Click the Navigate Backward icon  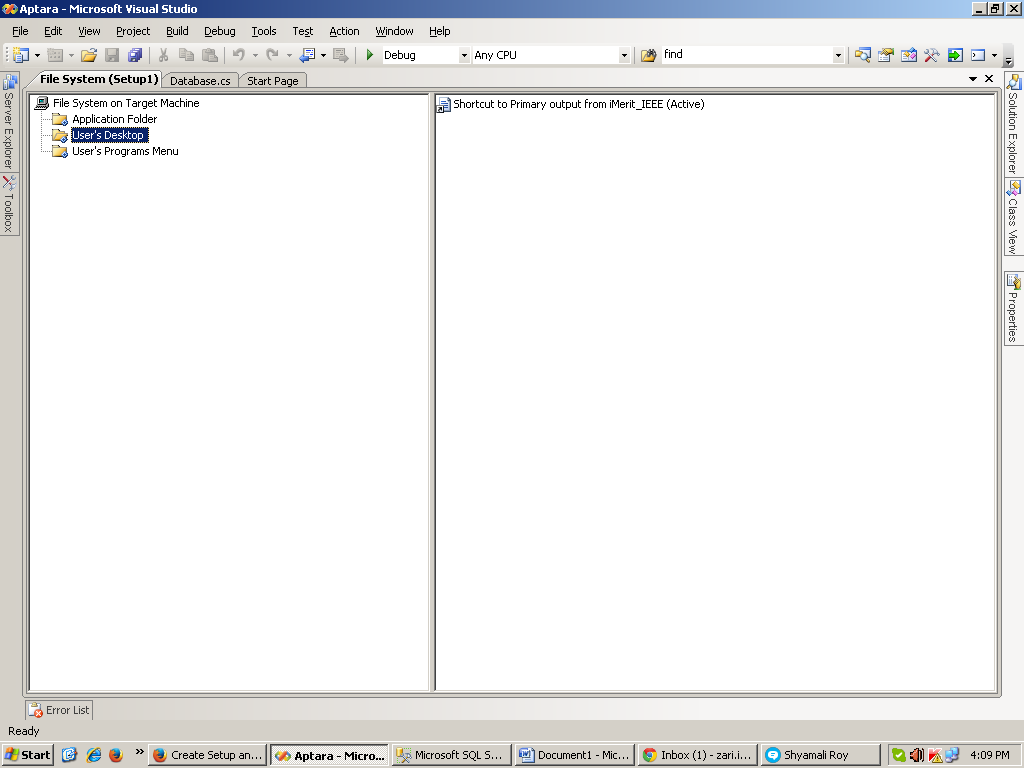tap(307, 56)
